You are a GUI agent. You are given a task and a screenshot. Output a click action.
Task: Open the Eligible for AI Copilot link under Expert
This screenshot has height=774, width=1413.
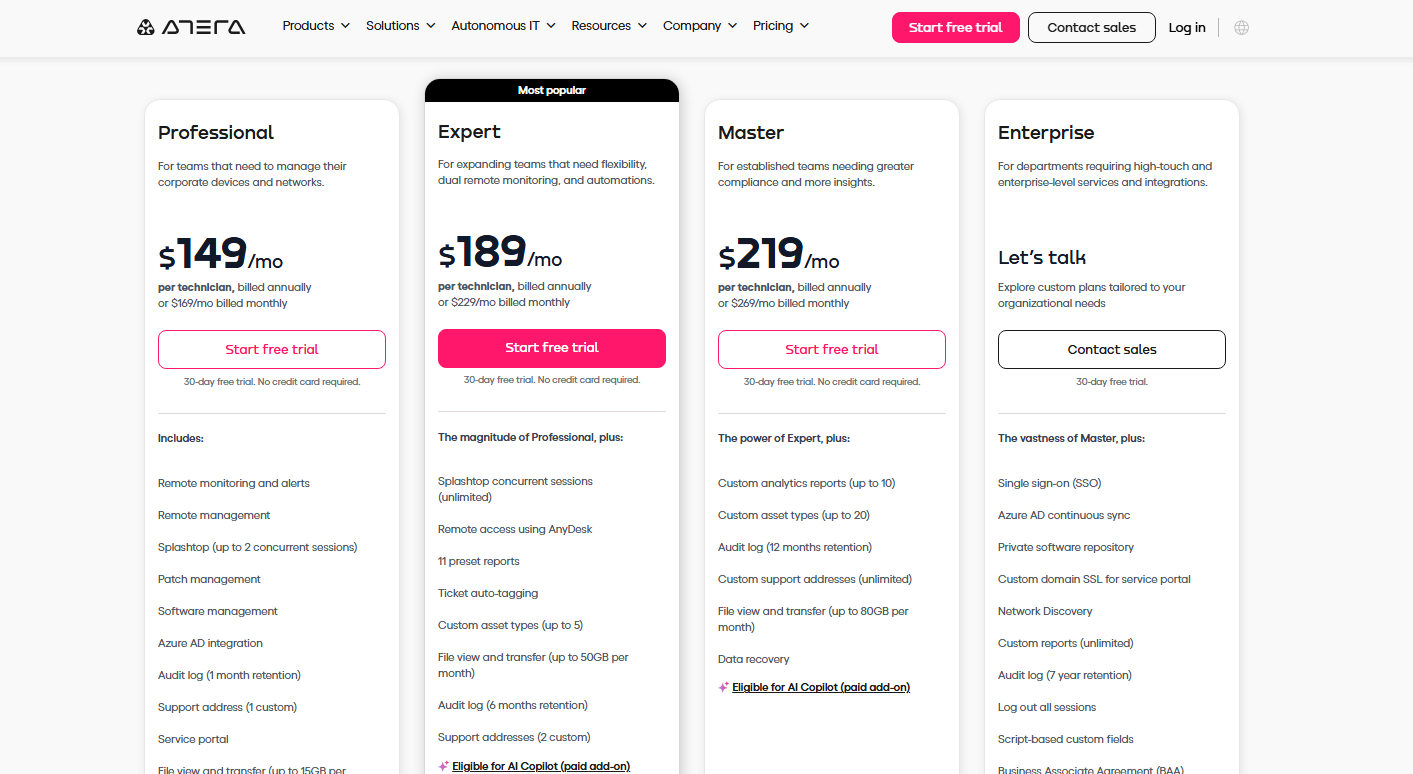coord(541,765)
